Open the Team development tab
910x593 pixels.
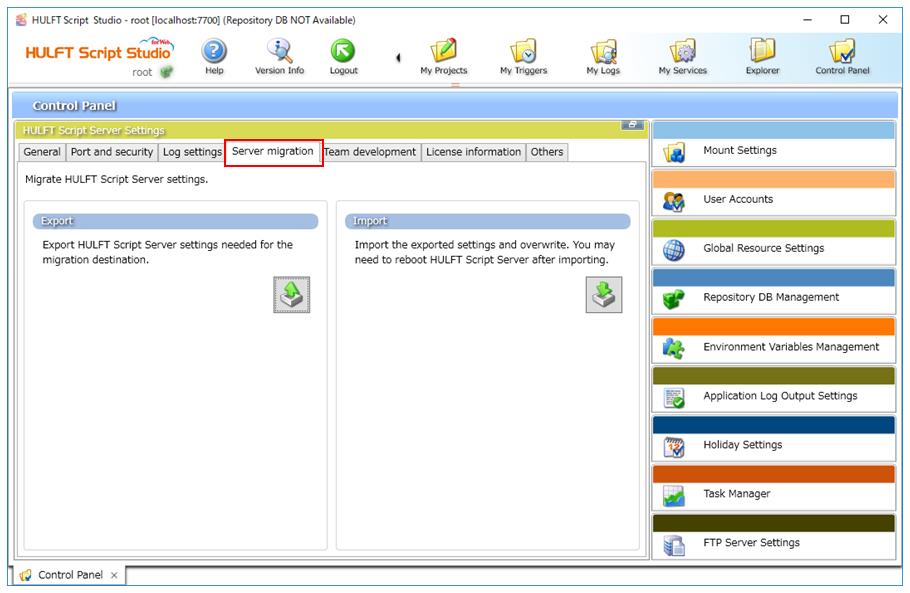click(370, 152)
